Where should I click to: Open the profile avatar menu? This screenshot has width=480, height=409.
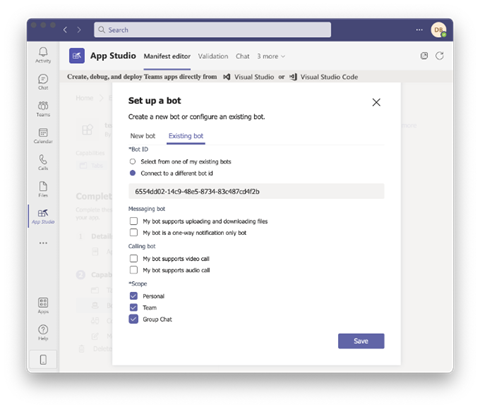point(438,30)
